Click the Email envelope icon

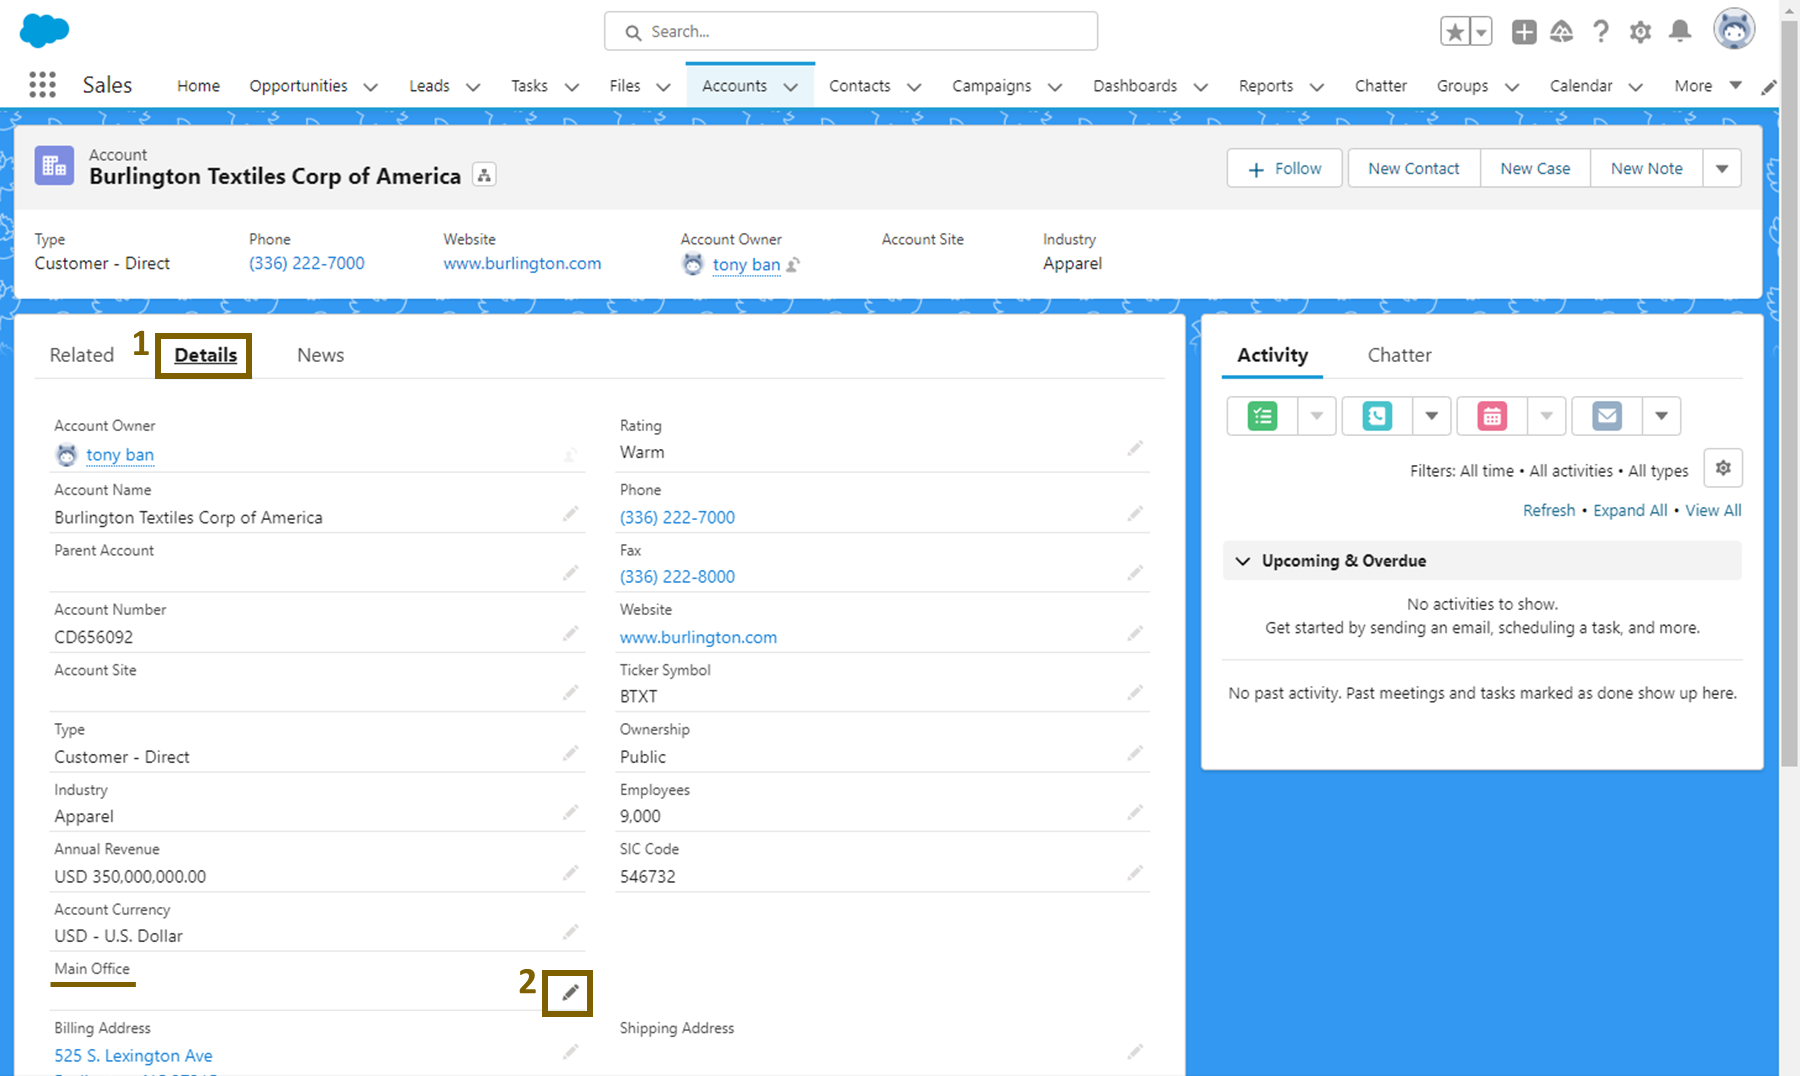coord(1607,416)
